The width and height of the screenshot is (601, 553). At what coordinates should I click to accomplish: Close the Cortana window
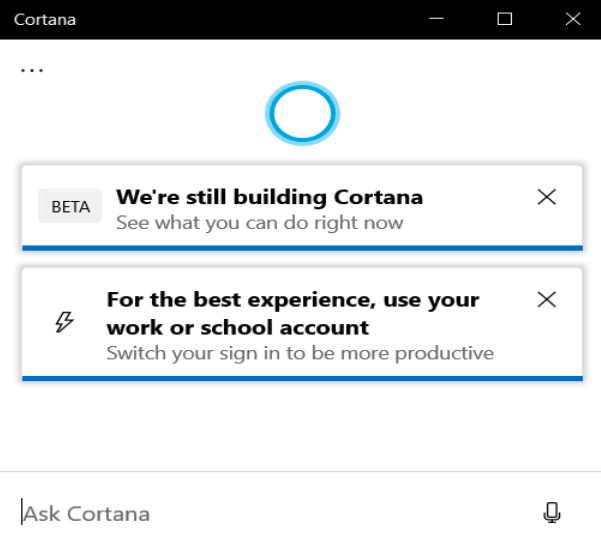click(573, 19)
